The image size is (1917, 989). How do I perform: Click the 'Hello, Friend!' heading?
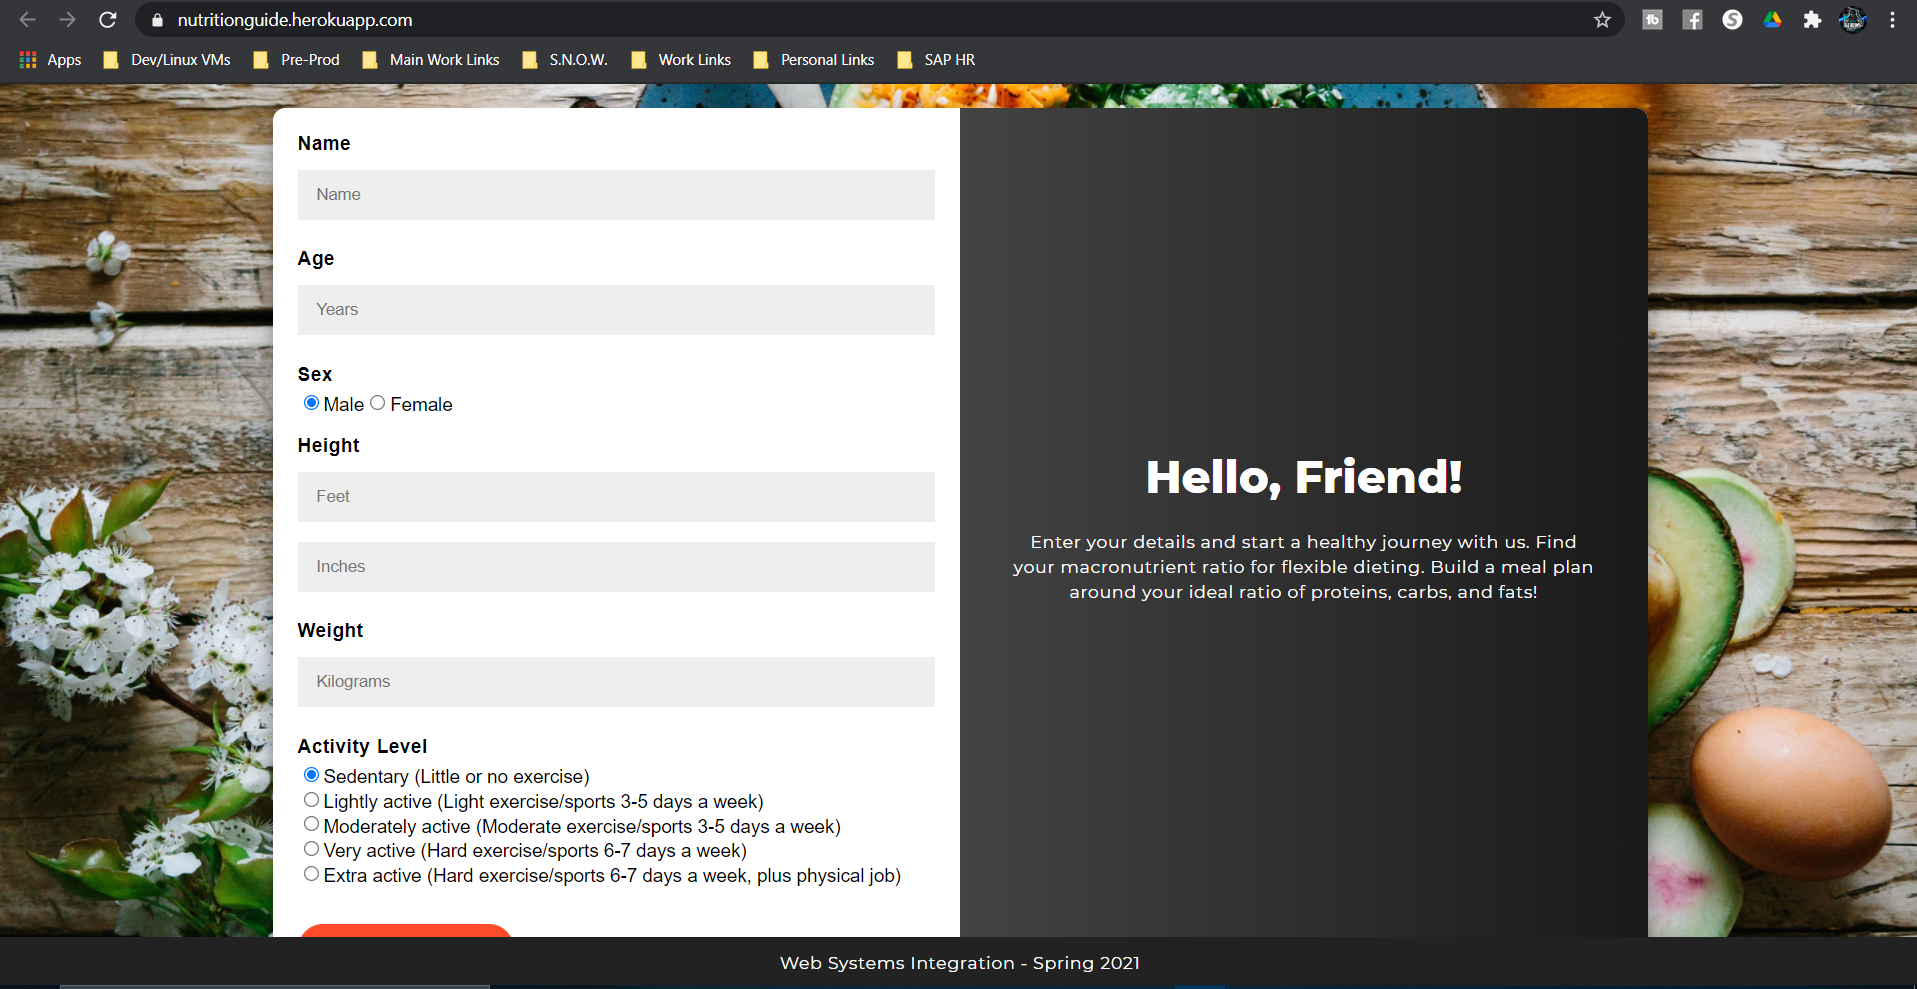pyautogui.click(x=1303, y=477)
